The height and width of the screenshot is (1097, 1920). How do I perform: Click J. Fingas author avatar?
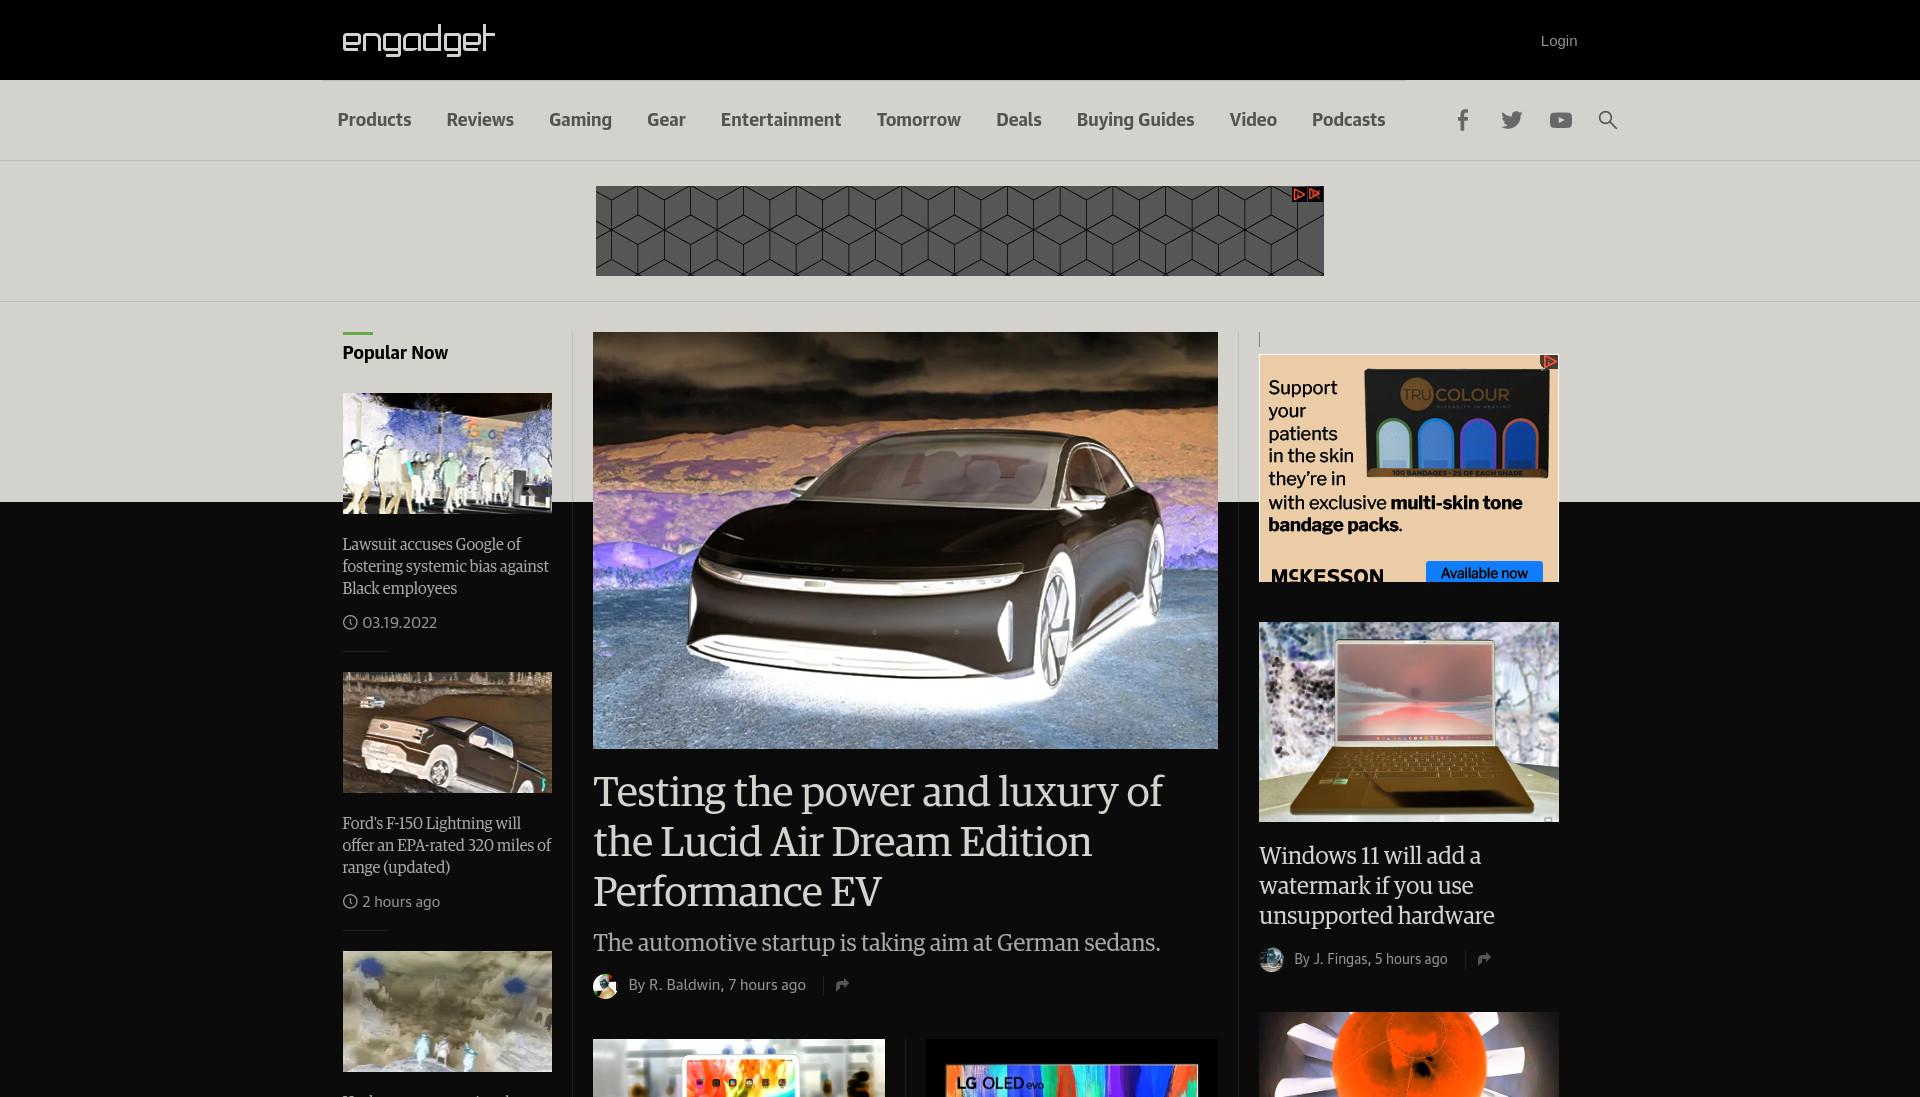1271,960
